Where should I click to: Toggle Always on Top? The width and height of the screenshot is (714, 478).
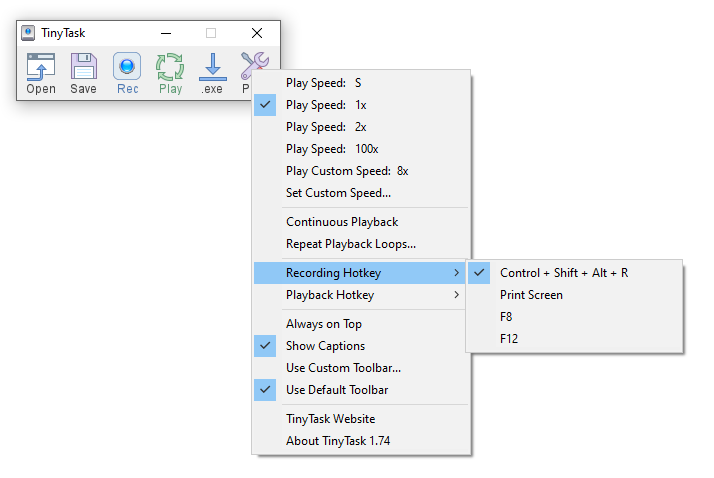(362, 324)
